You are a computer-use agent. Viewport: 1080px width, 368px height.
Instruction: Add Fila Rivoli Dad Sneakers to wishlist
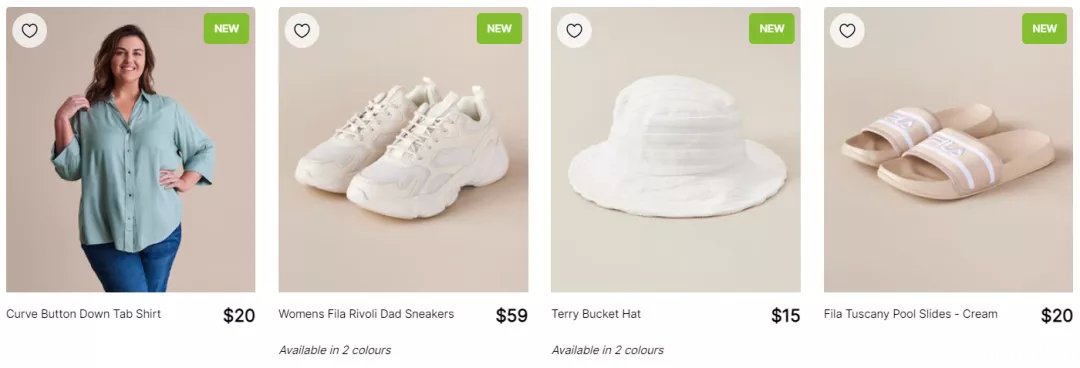point(302,30)
